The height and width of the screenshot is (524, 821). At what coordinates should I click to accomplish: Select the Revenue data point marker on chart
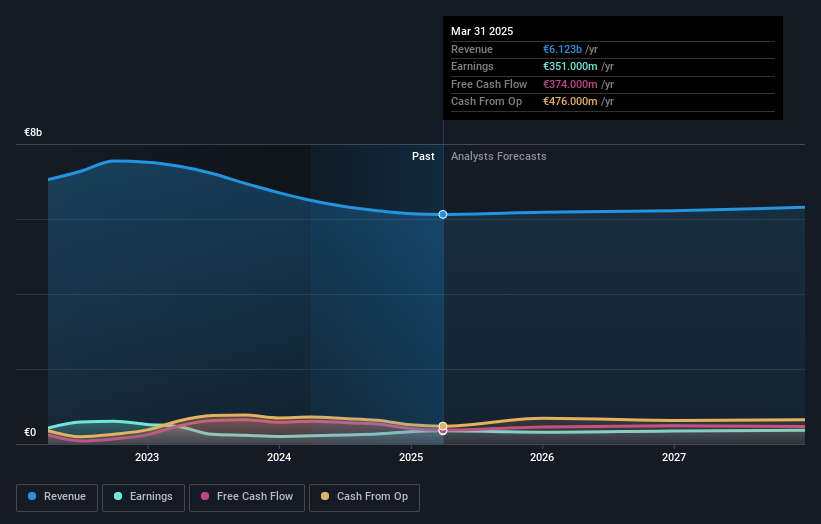443,215
